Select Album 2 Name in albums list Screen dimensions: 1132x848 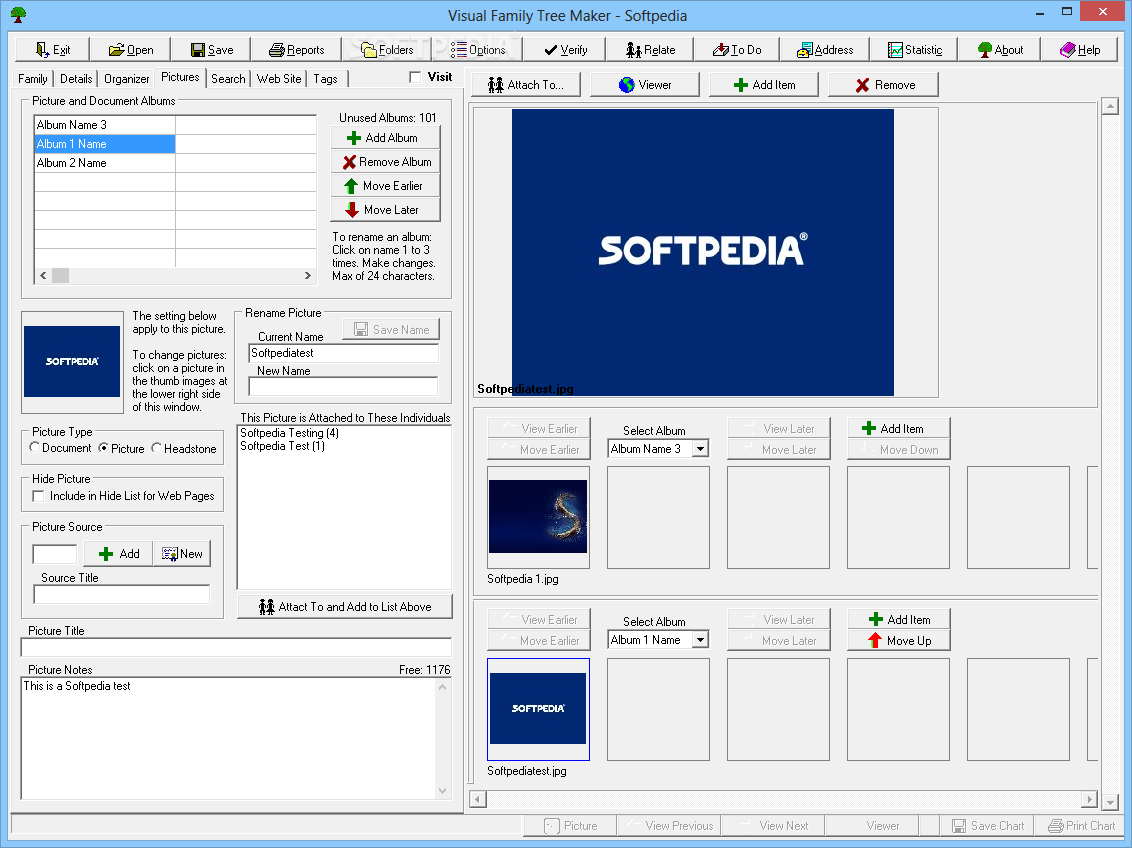pyautogui.click(x=105, y=163)
